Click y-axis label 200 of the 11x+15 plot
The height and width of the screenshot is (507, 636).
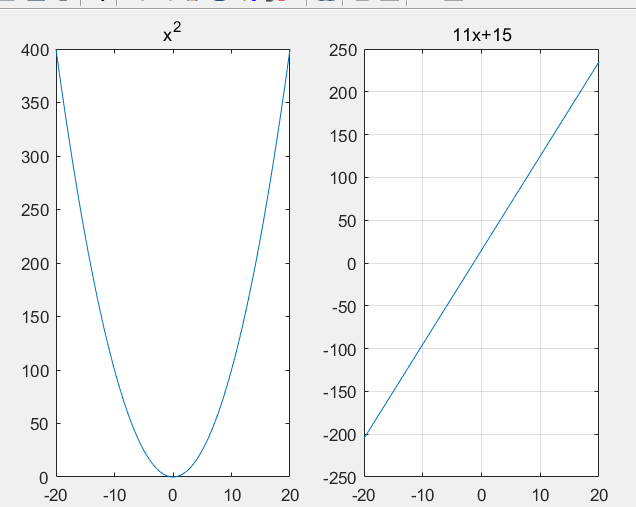tap(343, 93)
